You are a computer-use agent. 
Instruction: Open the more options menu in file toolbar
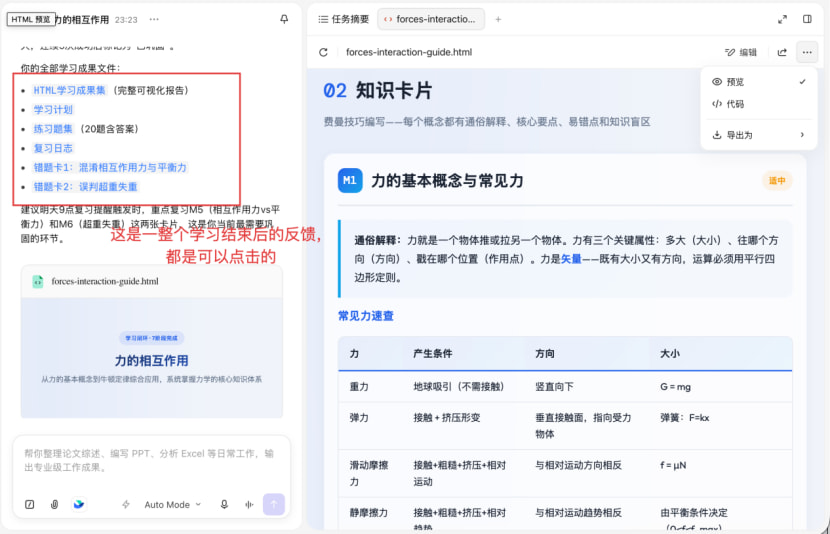[x=807, y=52]
